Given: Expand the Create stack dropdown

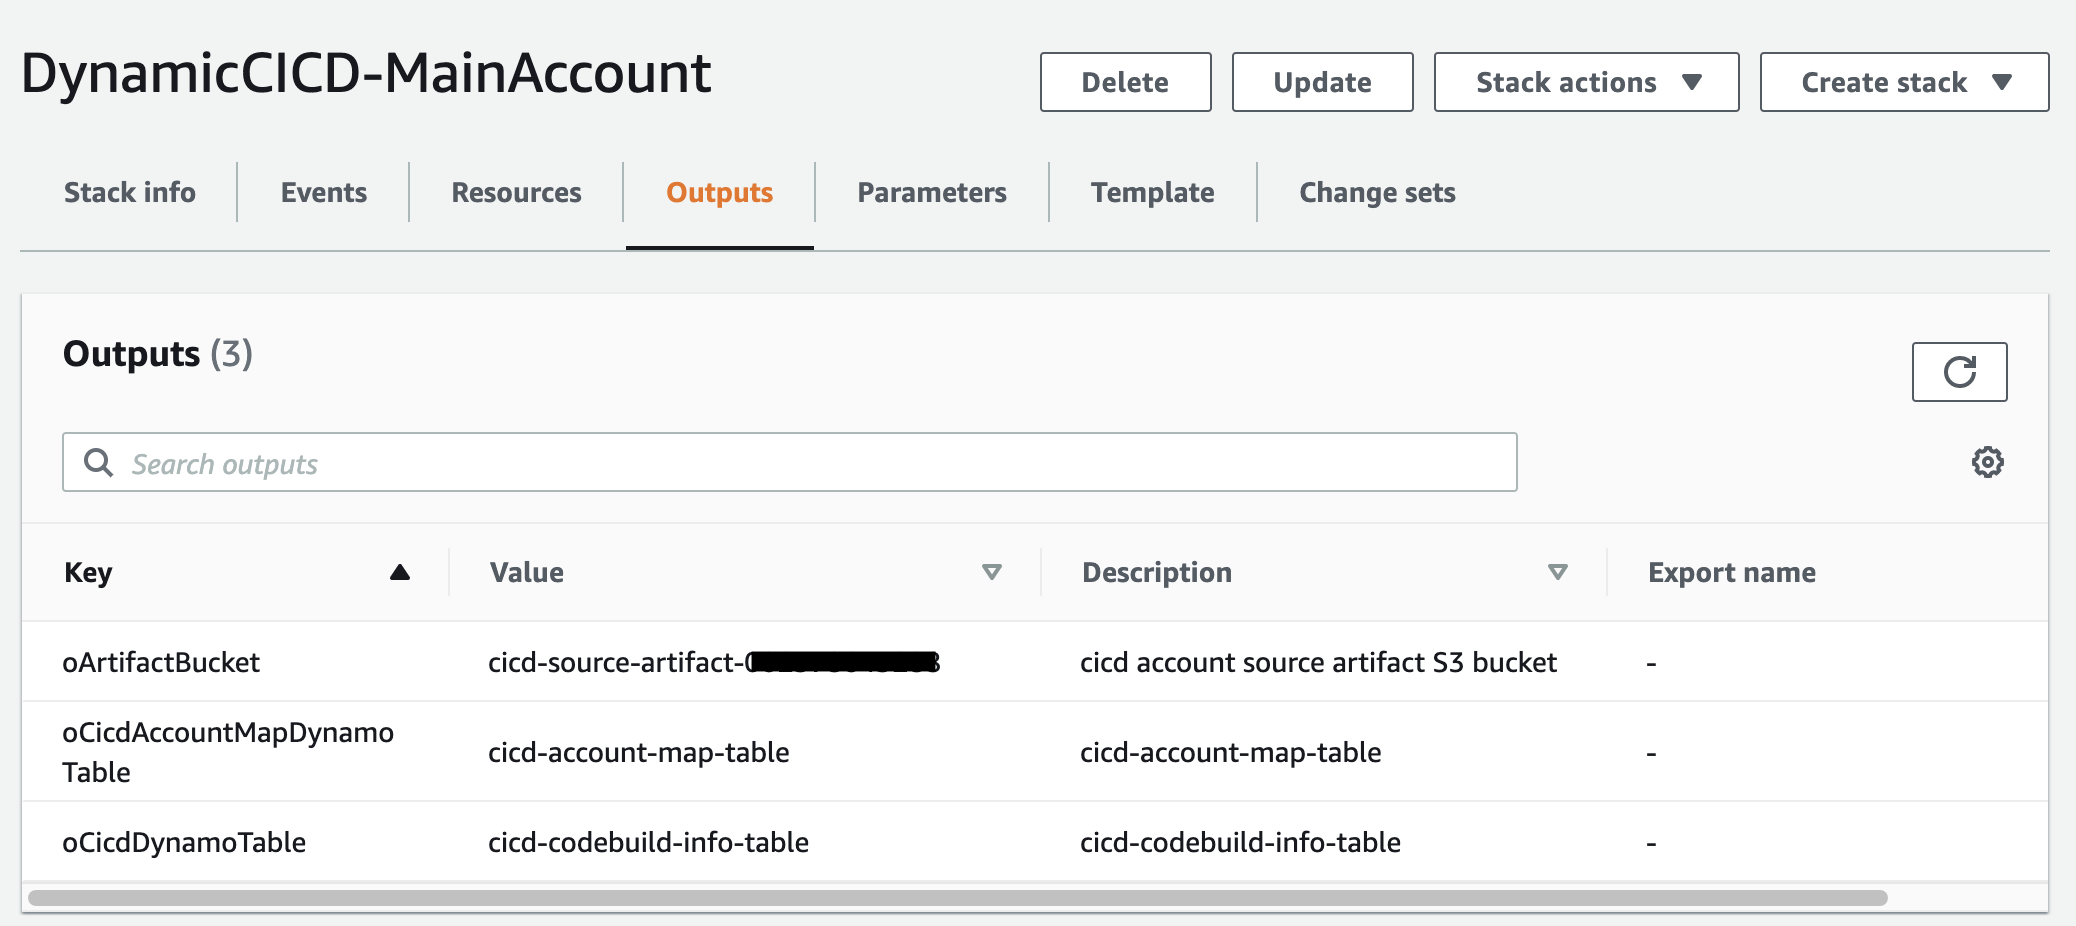Looking at the screenshot, I should (x=1903, y=82).
